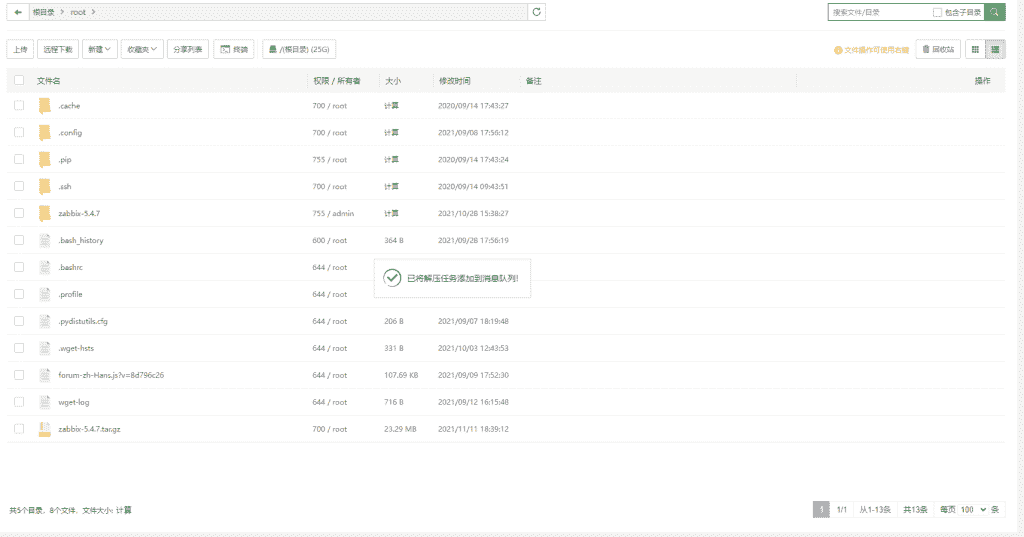Image resolution: width=1024 pixels, height=537 pixels.
Task: Toggle the select-all checkbox in the header
Action: coord(19,80)
